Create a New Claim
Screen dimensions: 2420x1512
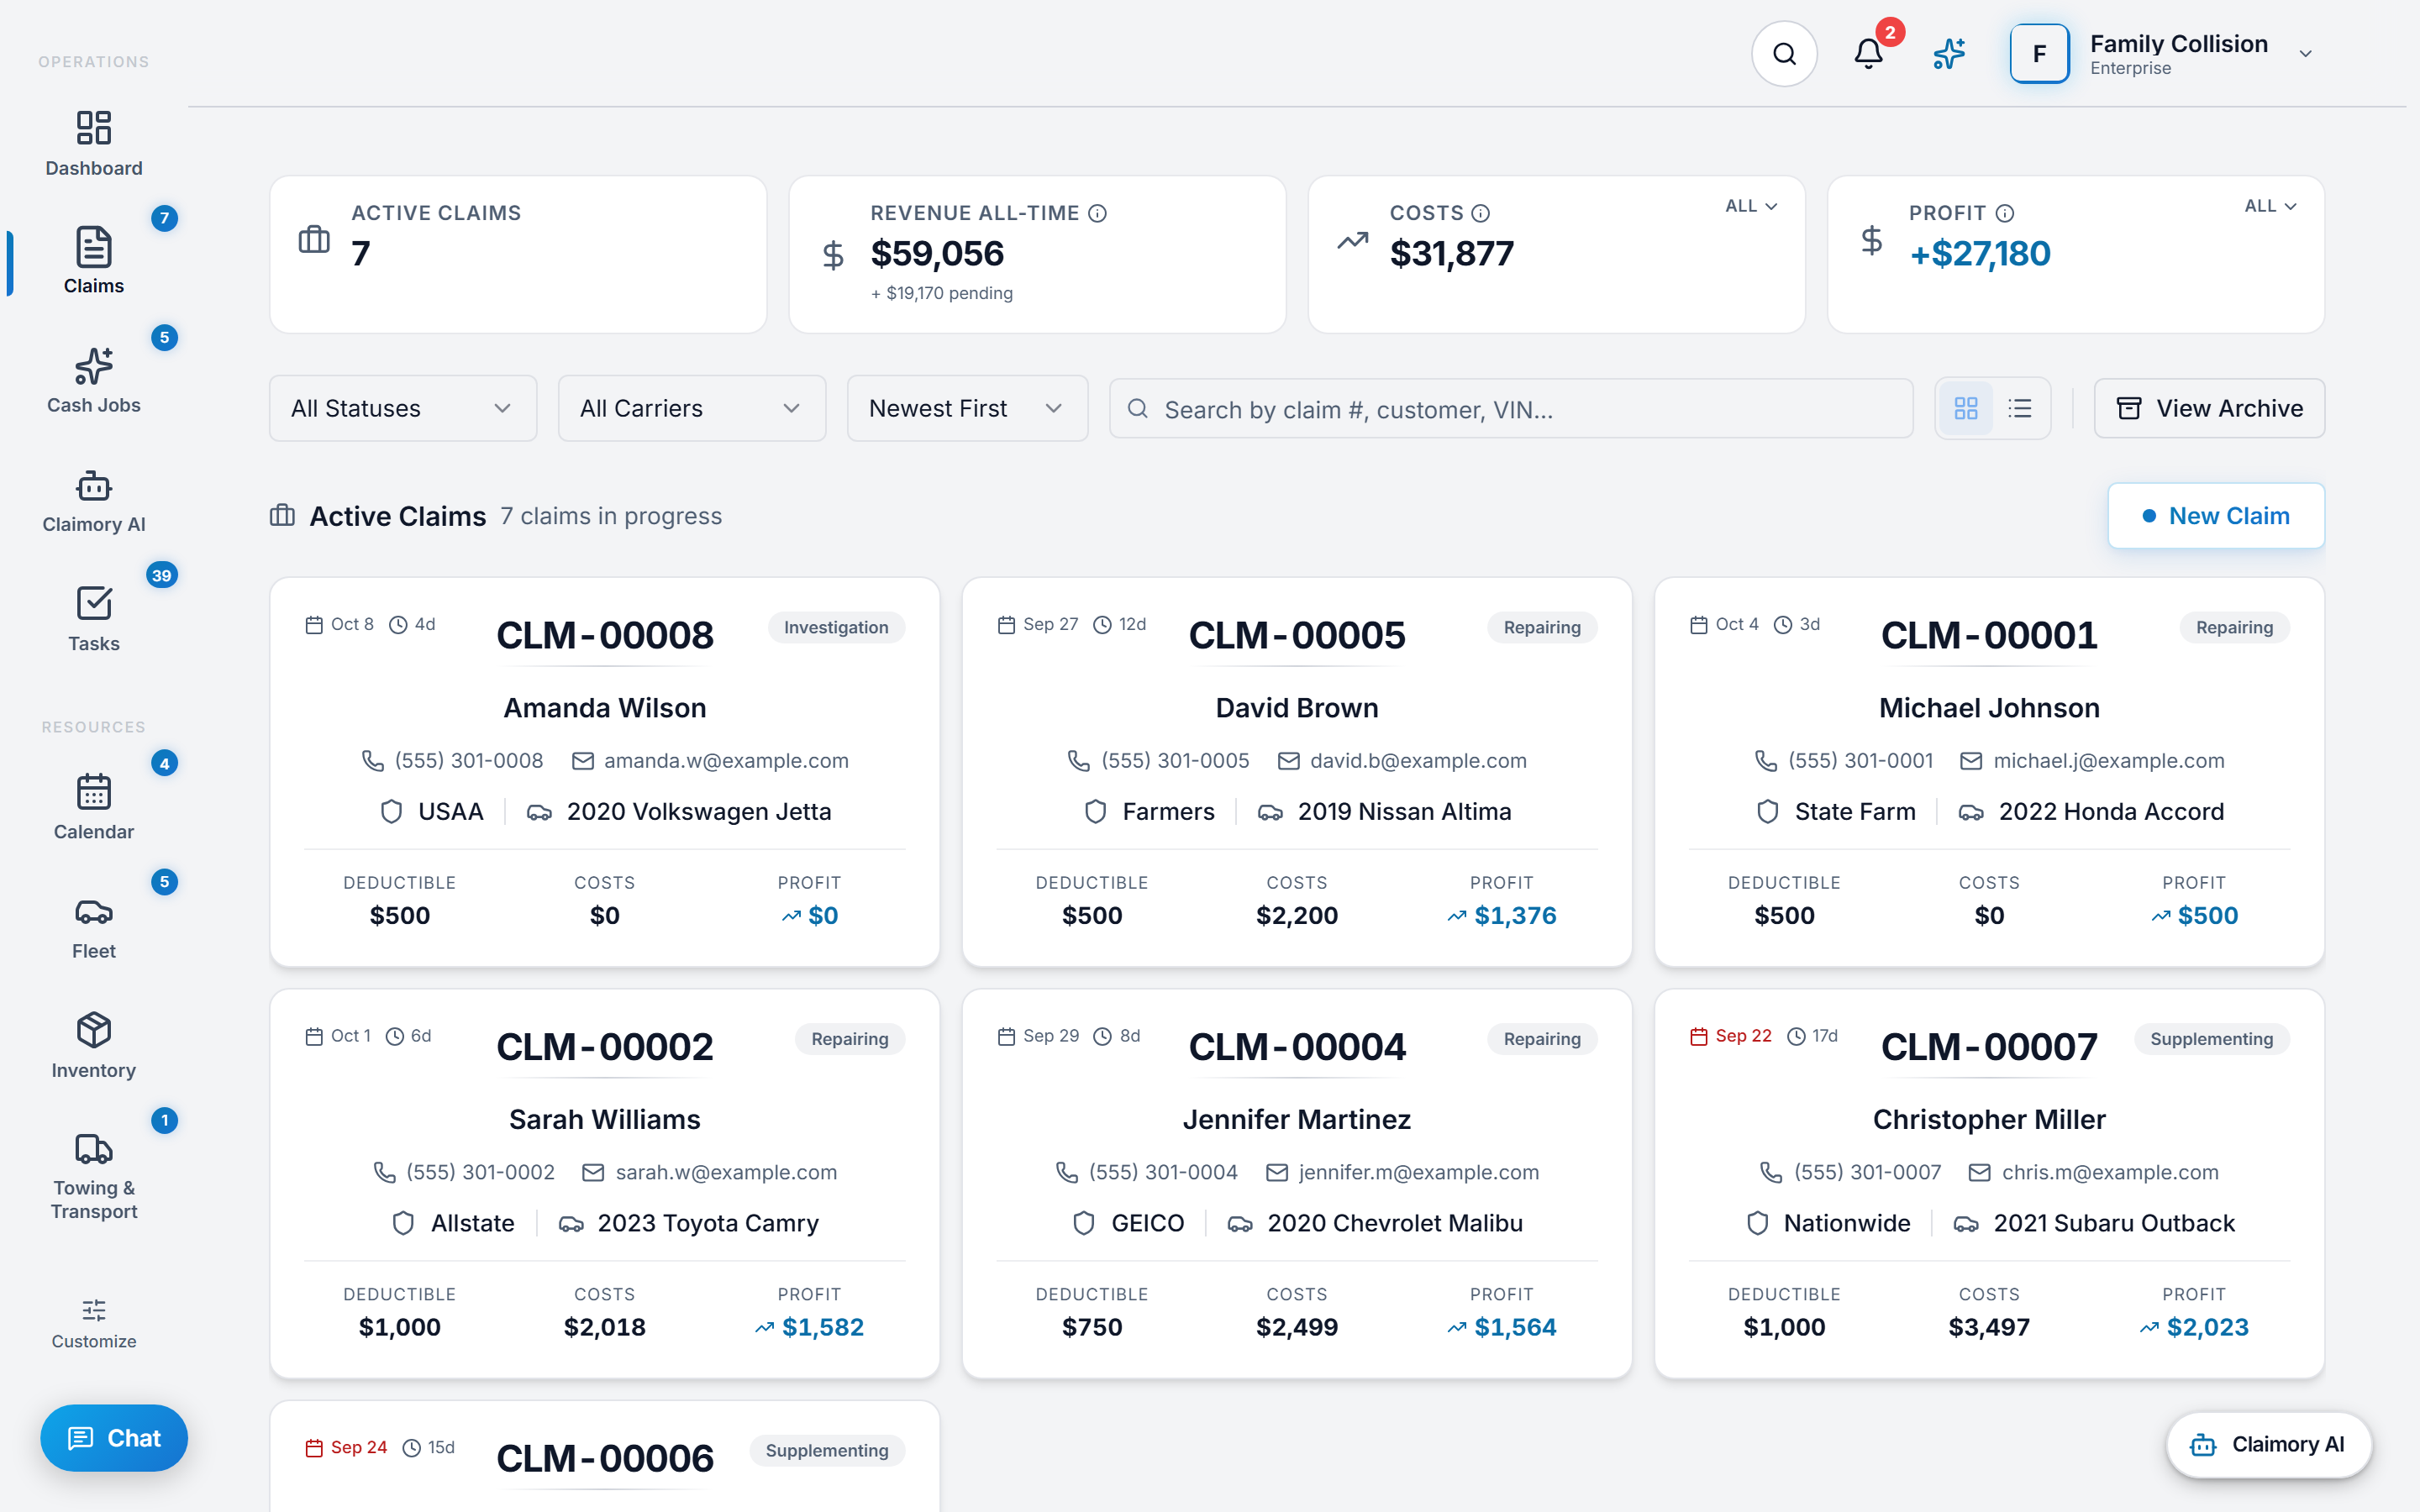point(2215,516)
